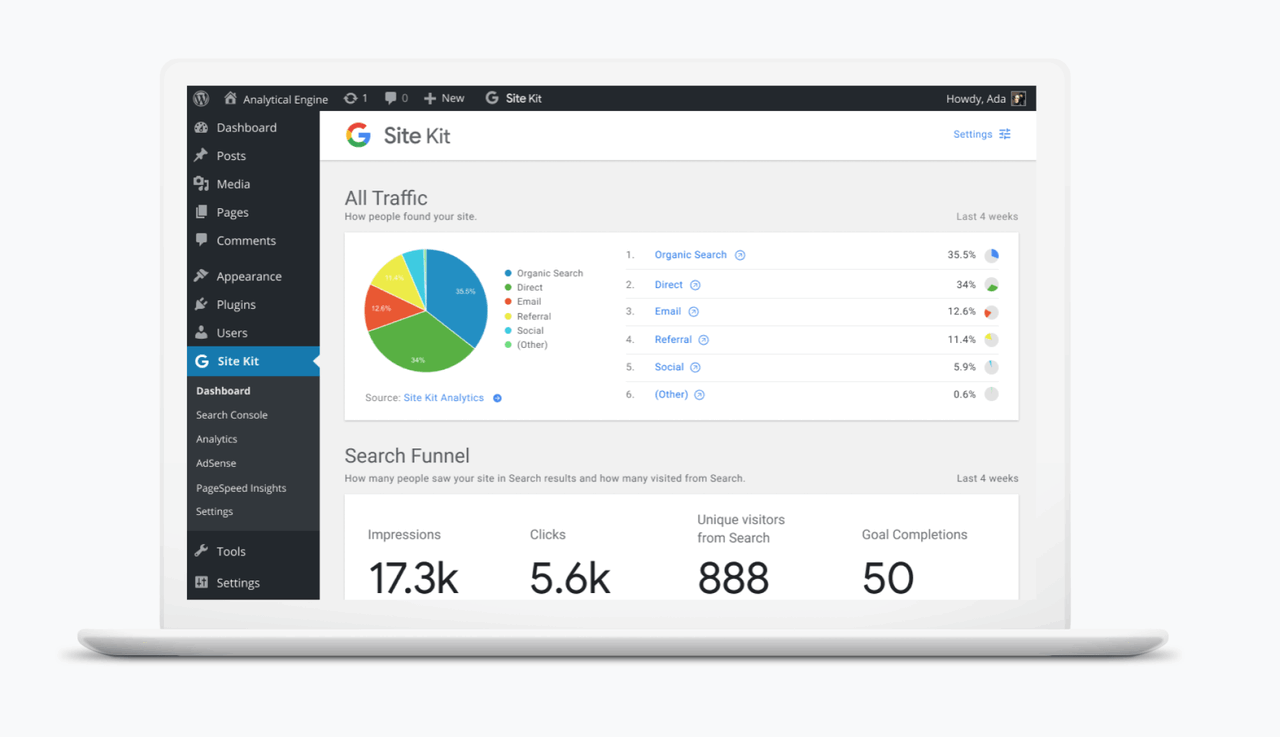
Task: Click Site Kit in the admin bar
Action: (523, 98)
